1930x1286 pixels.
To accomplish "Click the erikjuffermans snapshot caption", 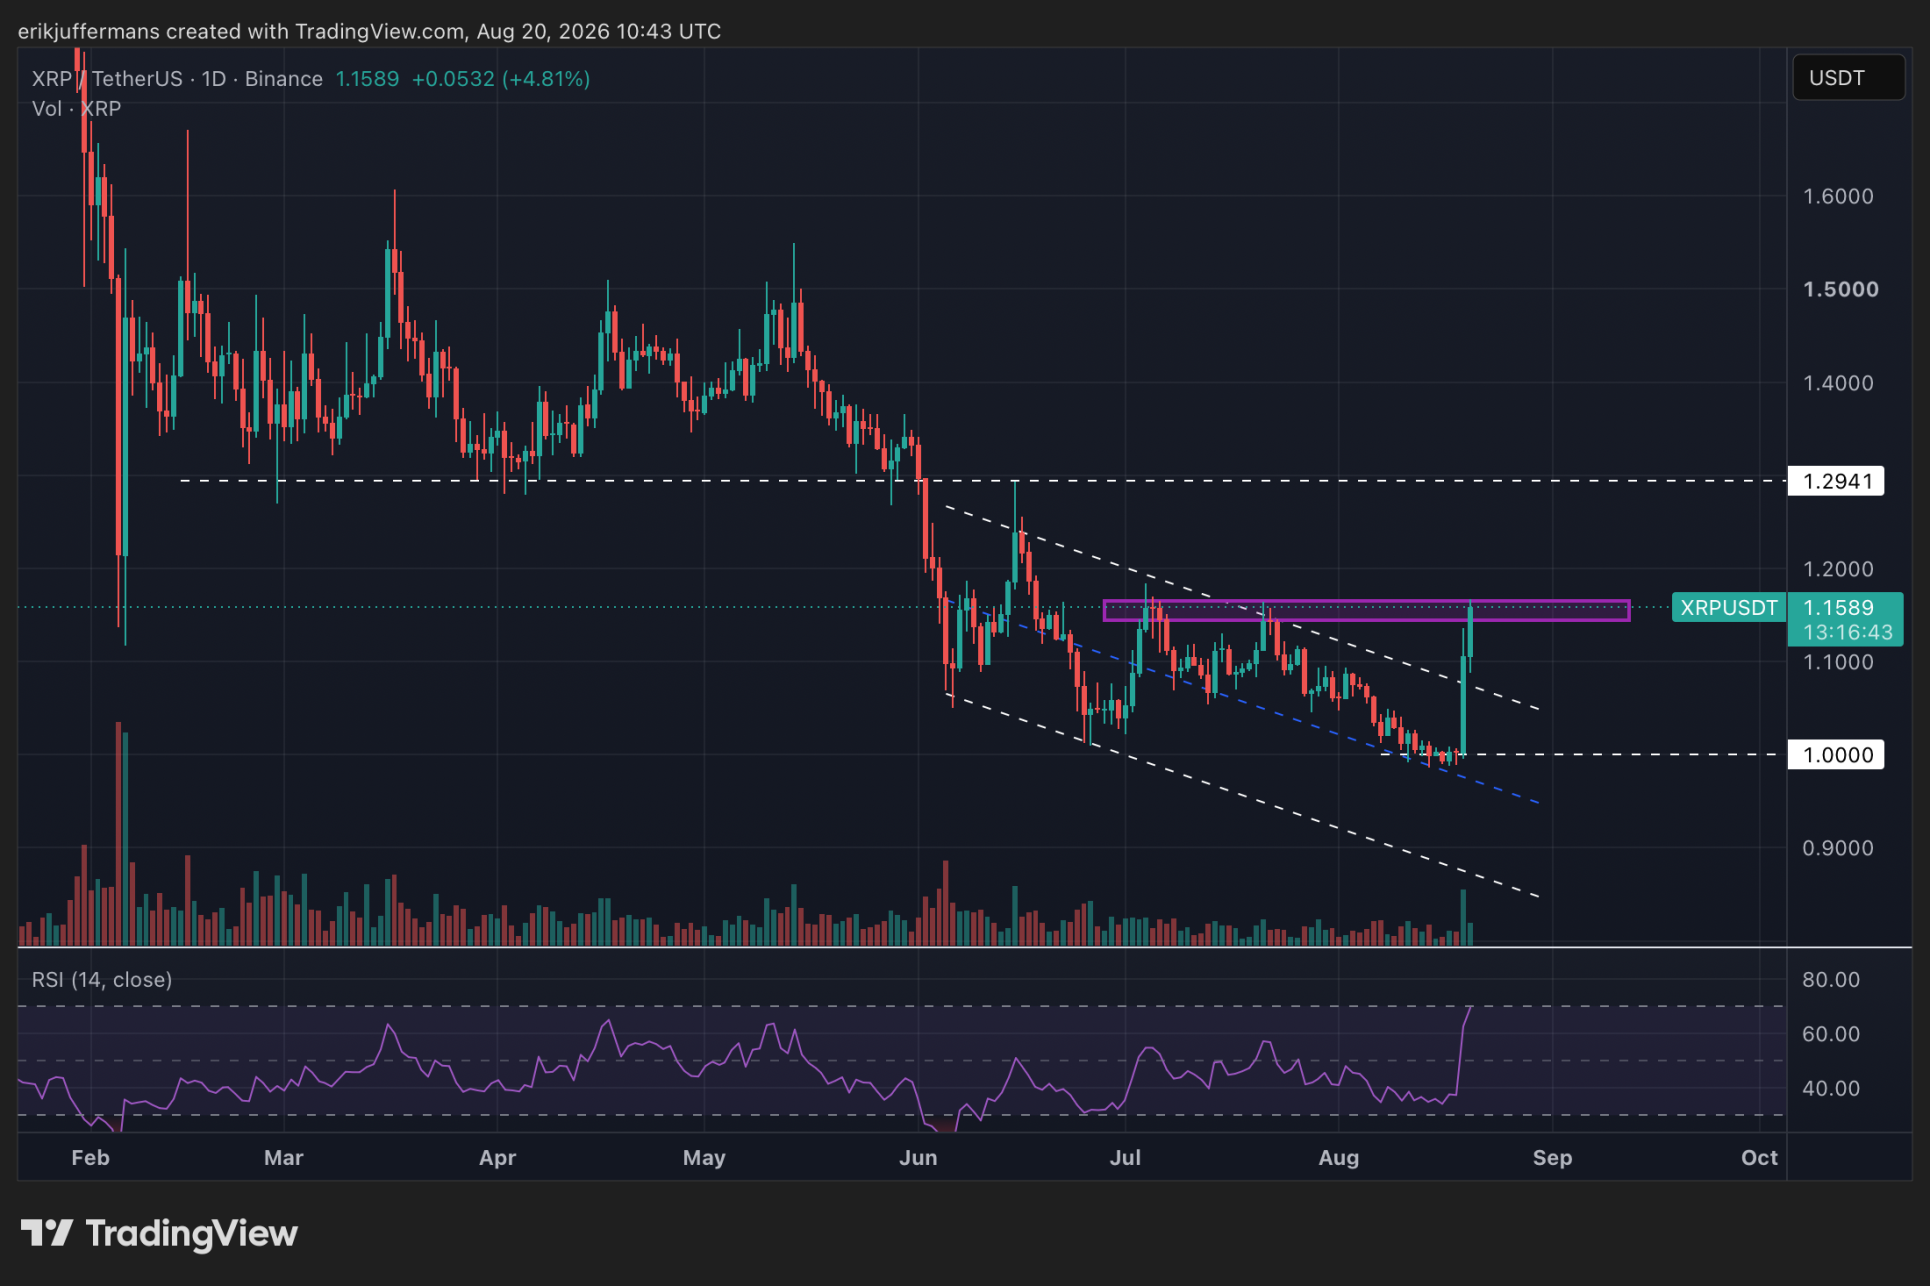I will coord(369,32).
